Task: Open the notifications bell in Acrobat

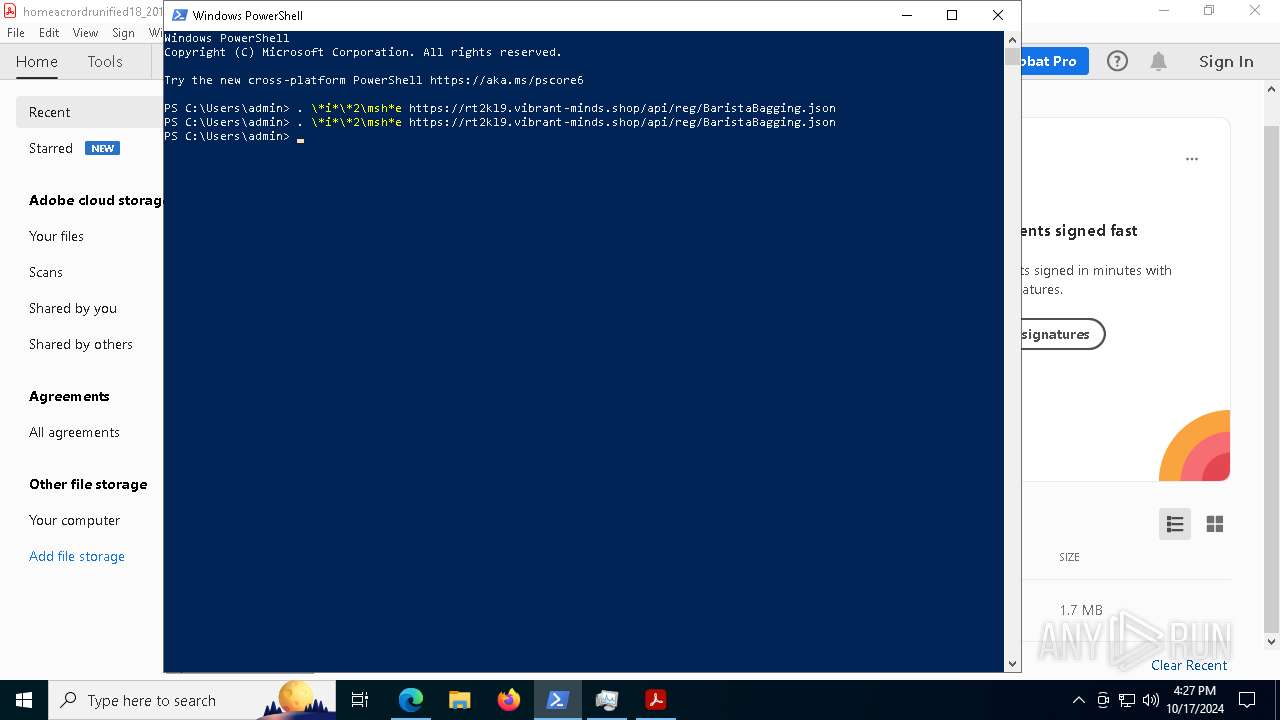Action: (x=1158, y=61)
